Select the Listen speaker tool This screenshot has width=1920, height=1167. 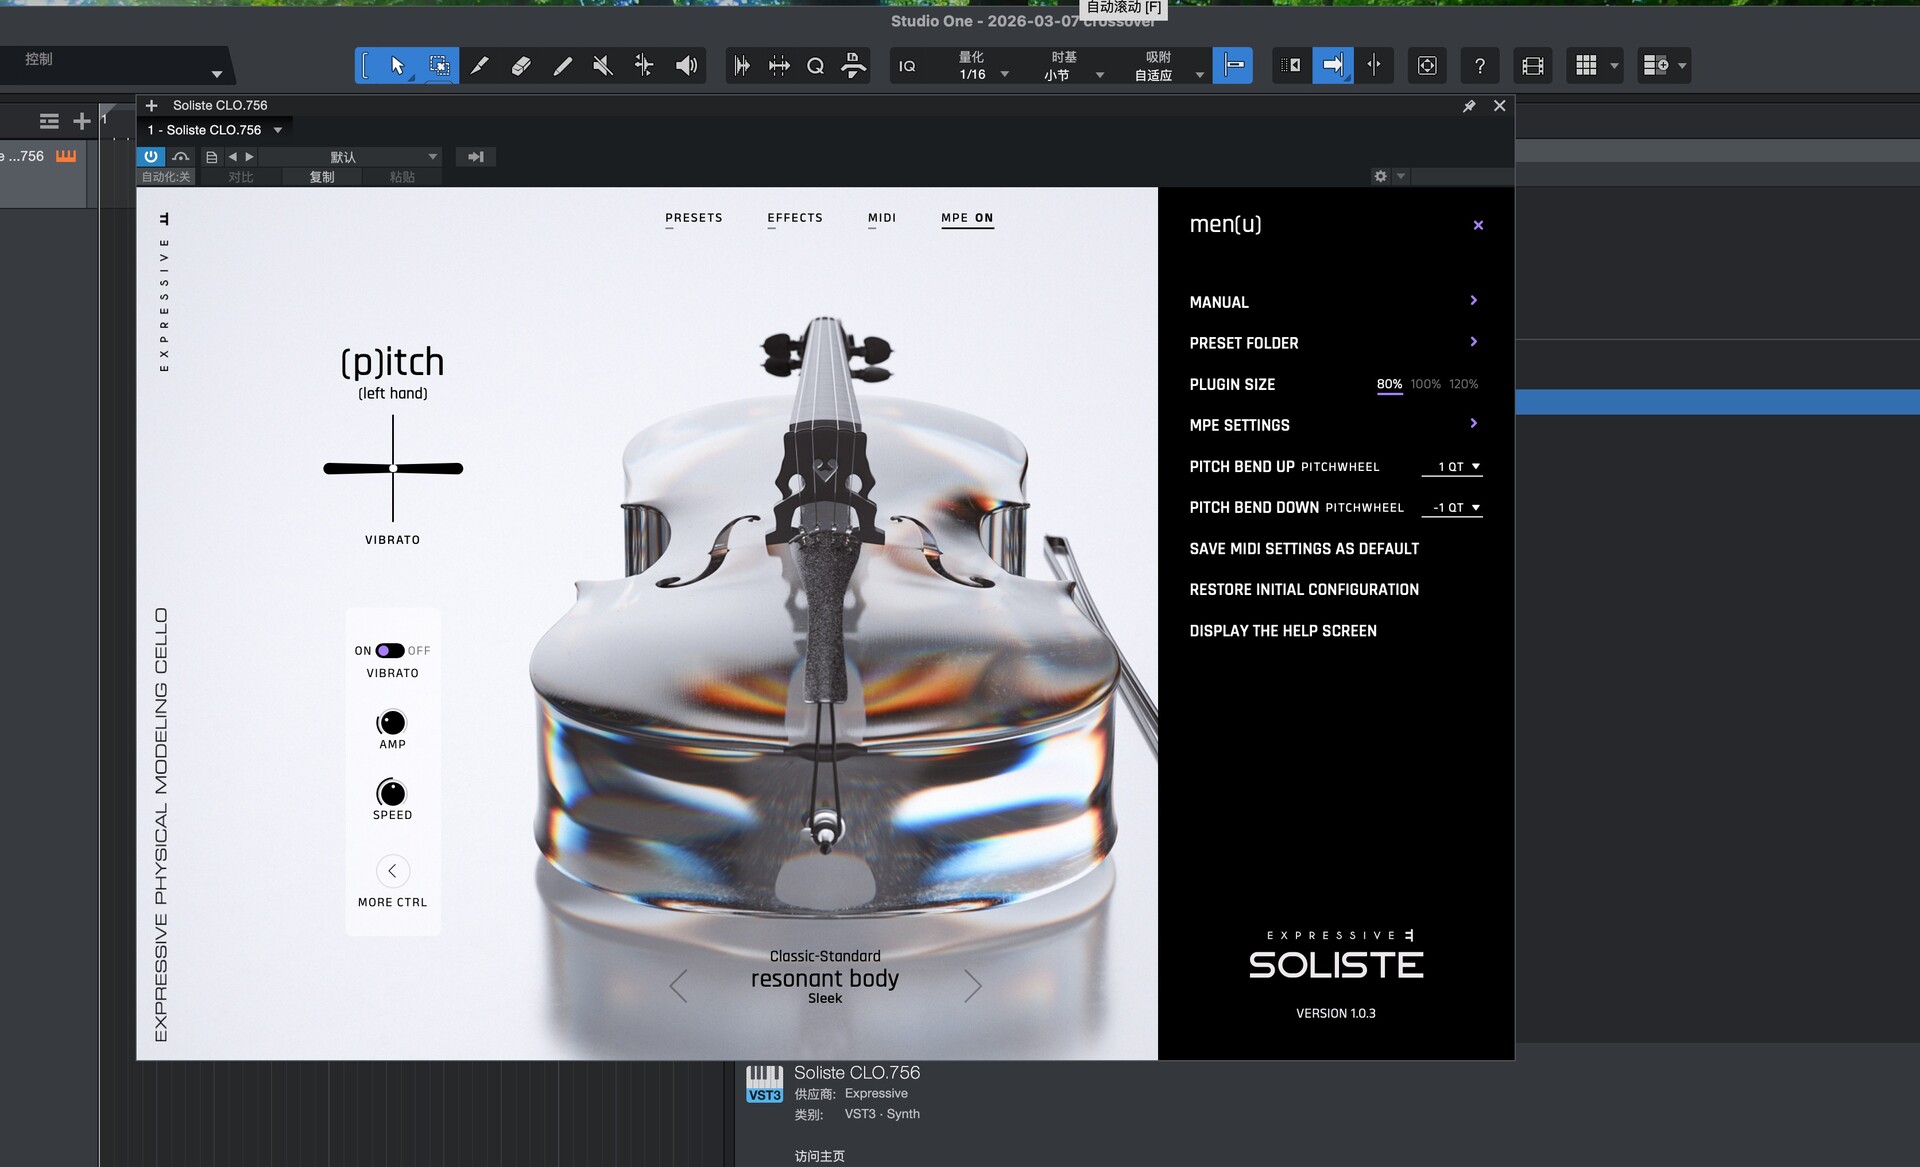pos(686,66)
